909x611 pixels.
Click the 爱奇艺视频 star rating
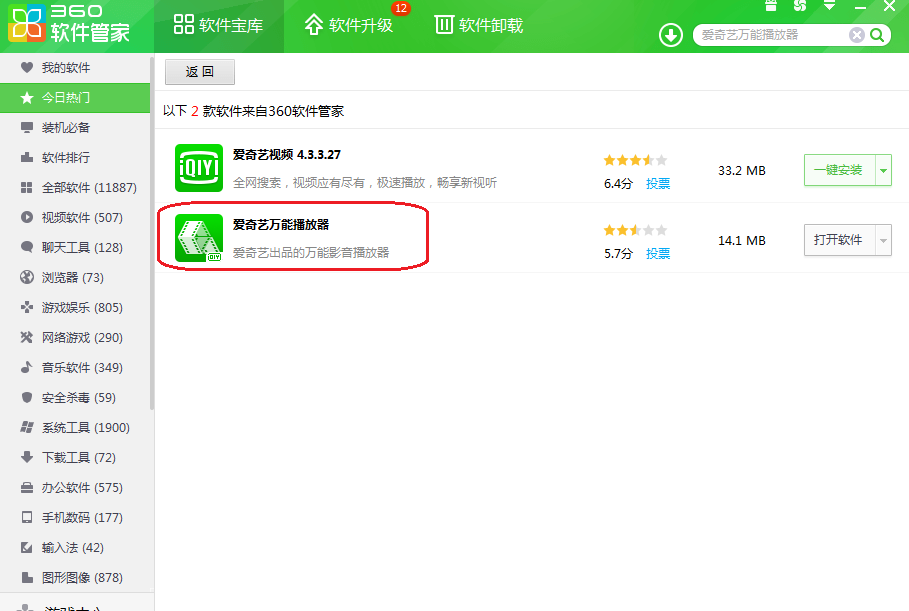point(635,160)
